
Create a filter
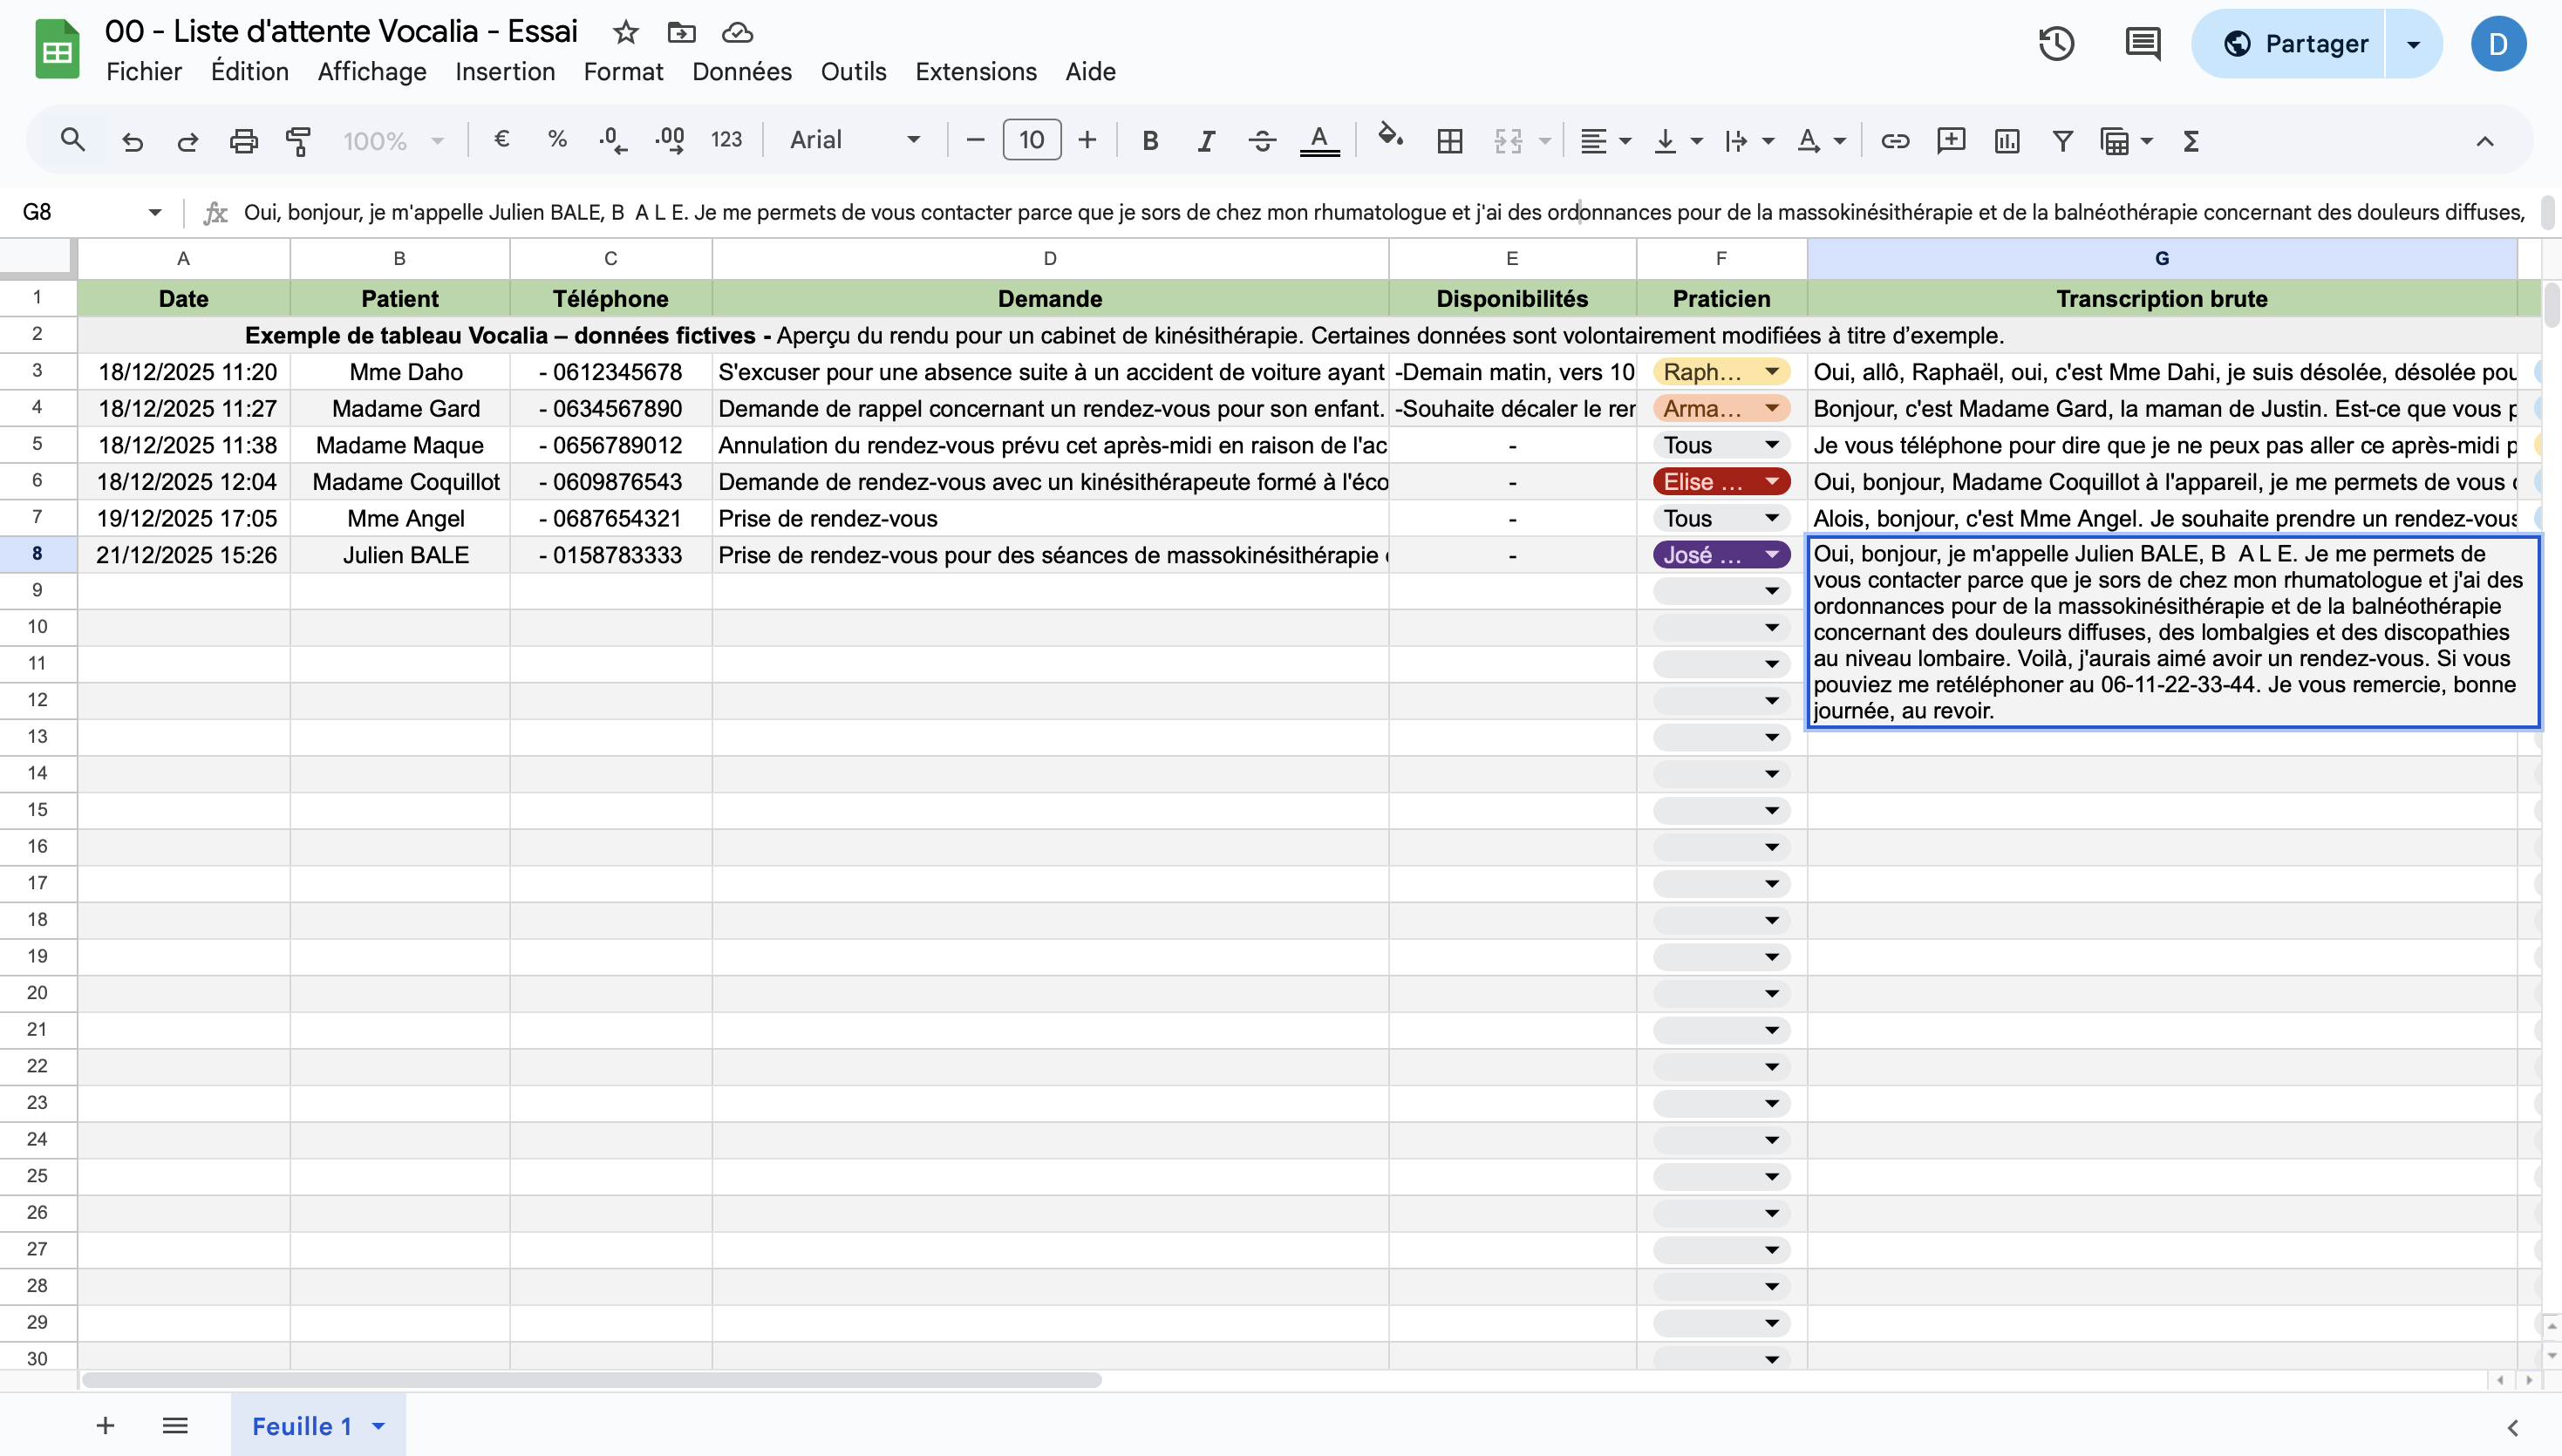point(2062,141)
